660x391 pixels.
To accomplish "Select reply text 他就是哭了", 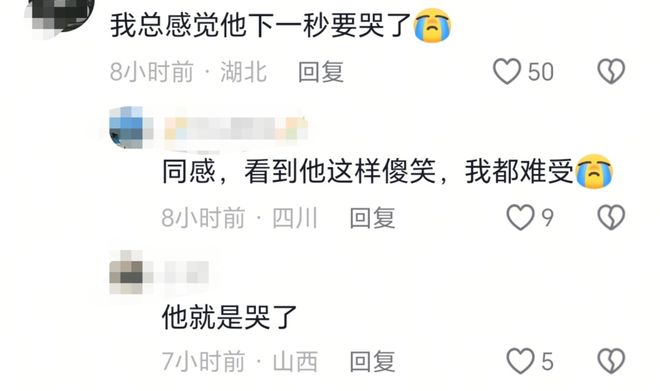I will click(x=230, y=317).
